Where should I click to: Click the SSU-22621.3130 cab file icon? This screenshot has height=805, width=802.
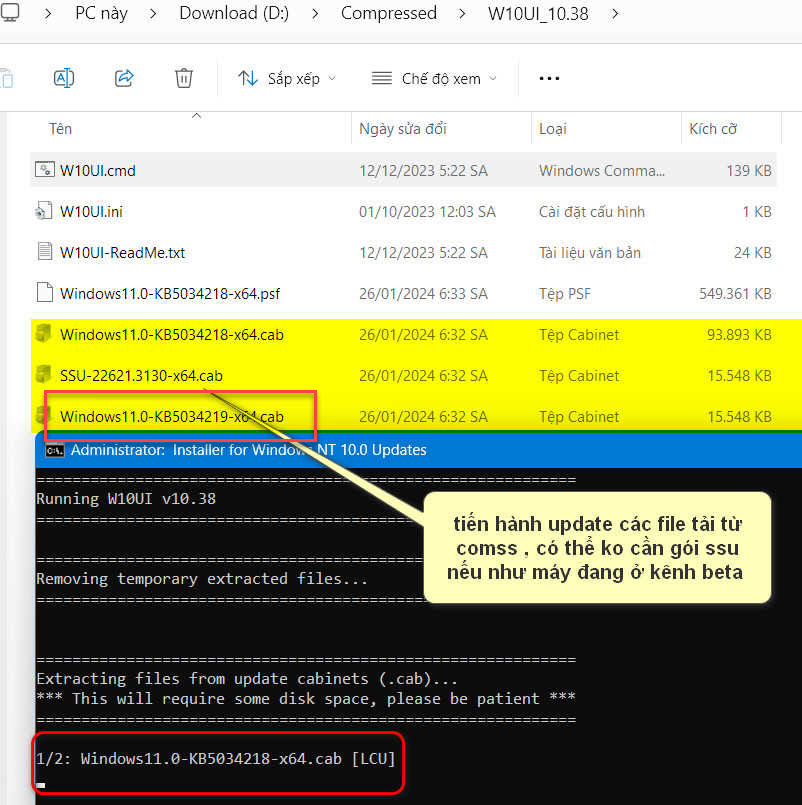click(44, 375)
